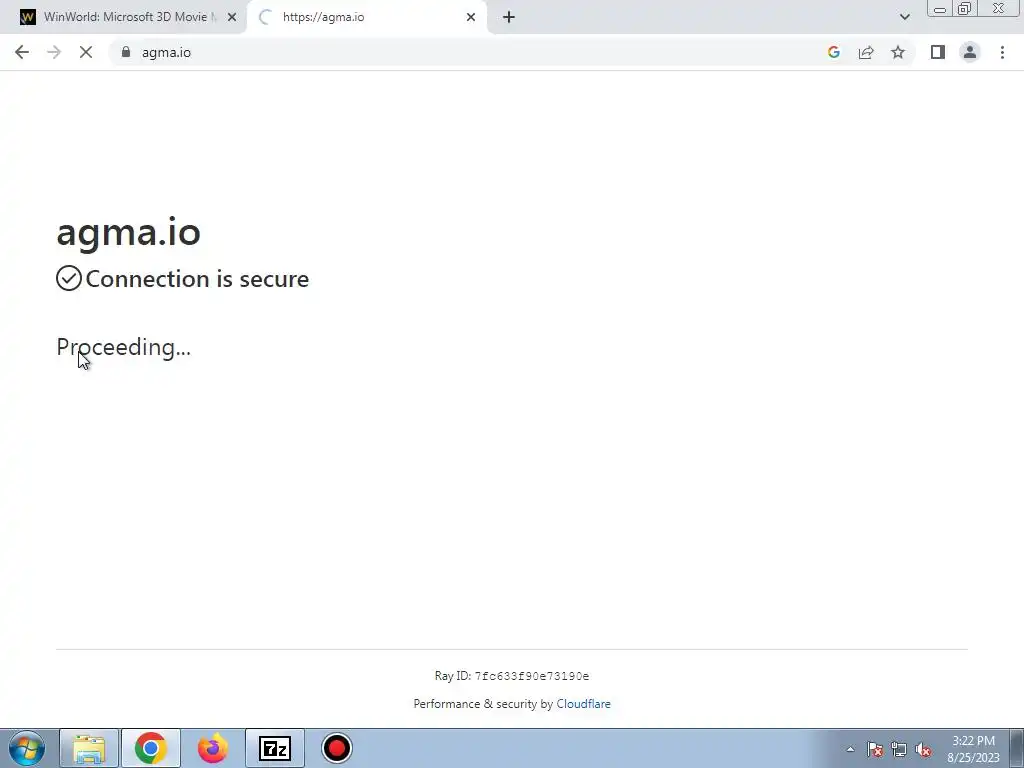Open a new tab with the plus button
The height and width of the screenshot is (768, 1024).
[x=509, y=17]
